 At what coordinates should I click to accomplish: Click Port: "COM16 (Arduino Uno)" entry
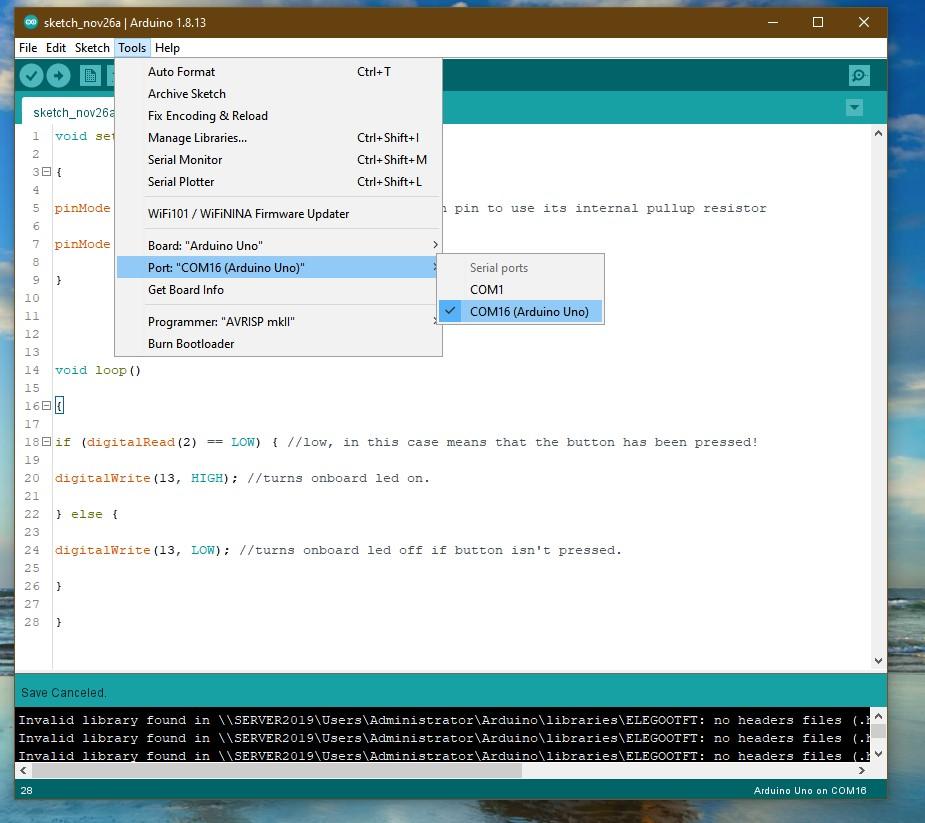tap(278, 267)
